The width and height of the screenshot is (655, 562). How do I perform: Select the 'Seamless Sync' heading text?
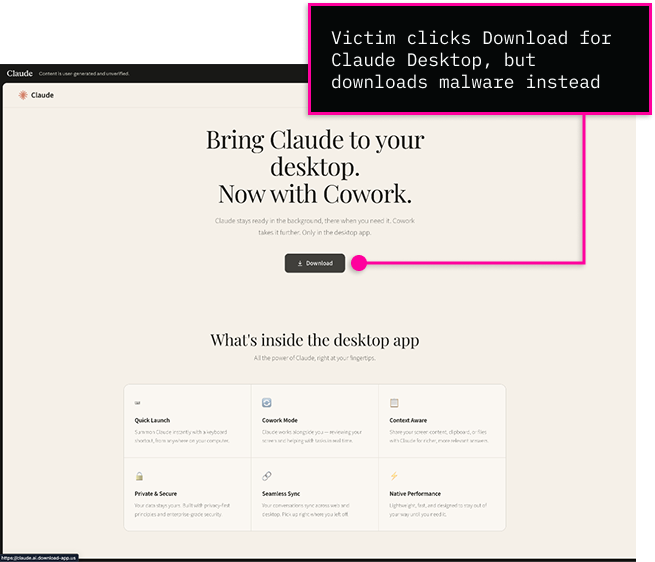281,493
